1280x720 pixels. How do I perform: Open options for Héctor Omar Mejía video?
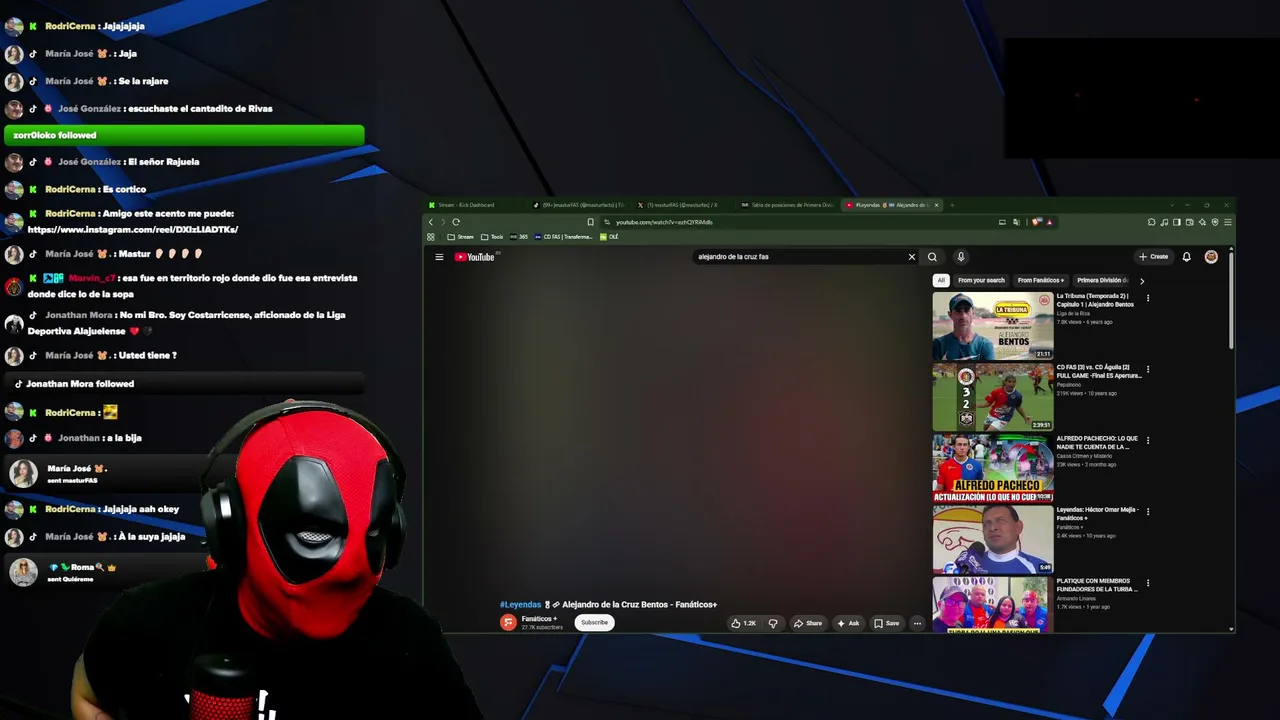[1148, 511]
